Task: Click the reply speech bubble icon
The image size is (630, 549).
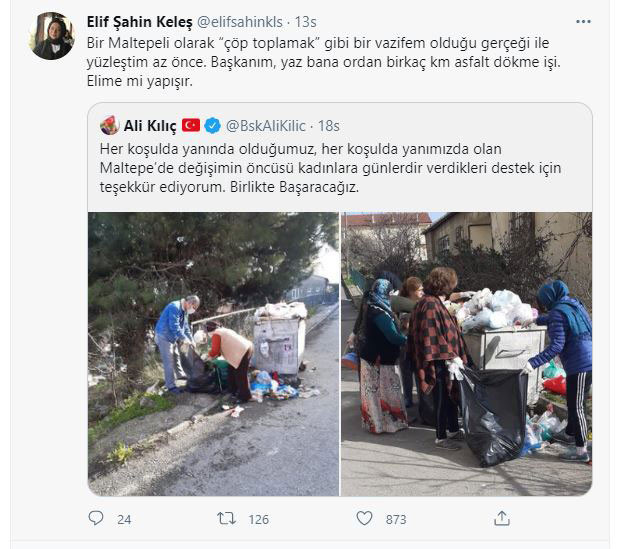Action: [96, 518]
